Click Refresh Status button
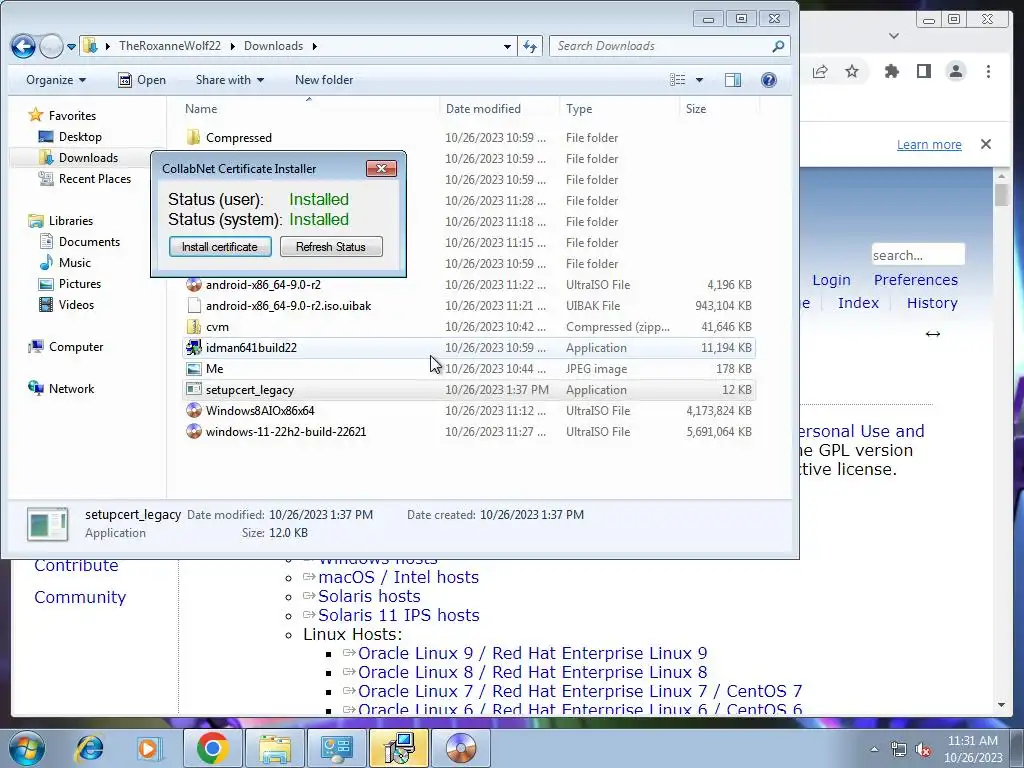 tap(331, 247)
